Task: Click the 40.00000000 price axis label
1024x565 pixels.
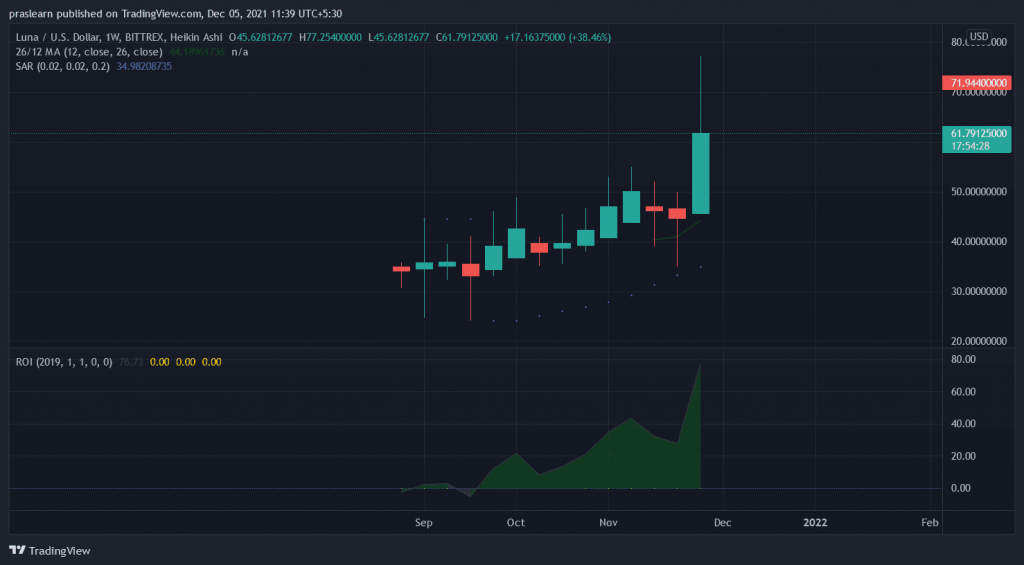Action: click(x=976, y=241)
